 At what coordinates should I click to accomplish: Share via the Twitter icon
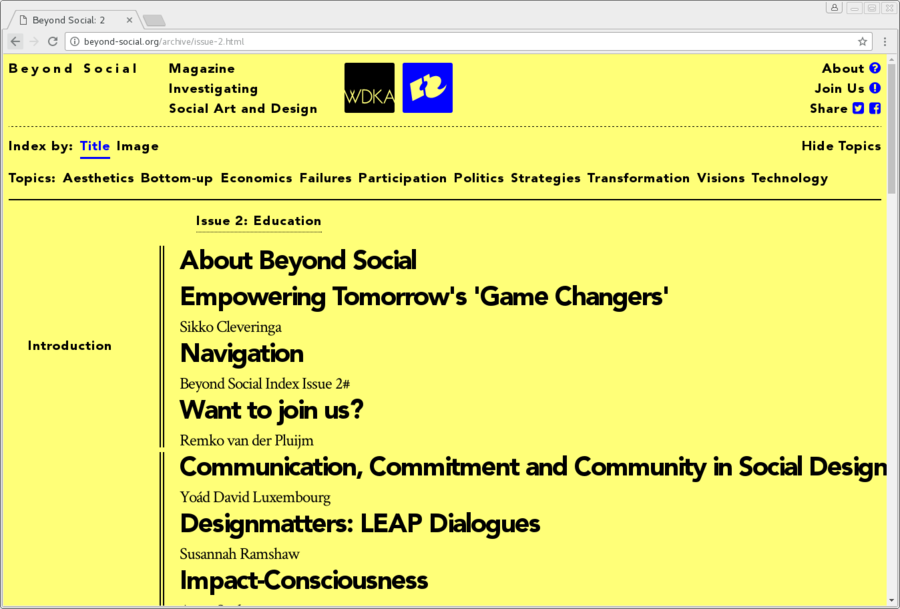pos(858,108)
